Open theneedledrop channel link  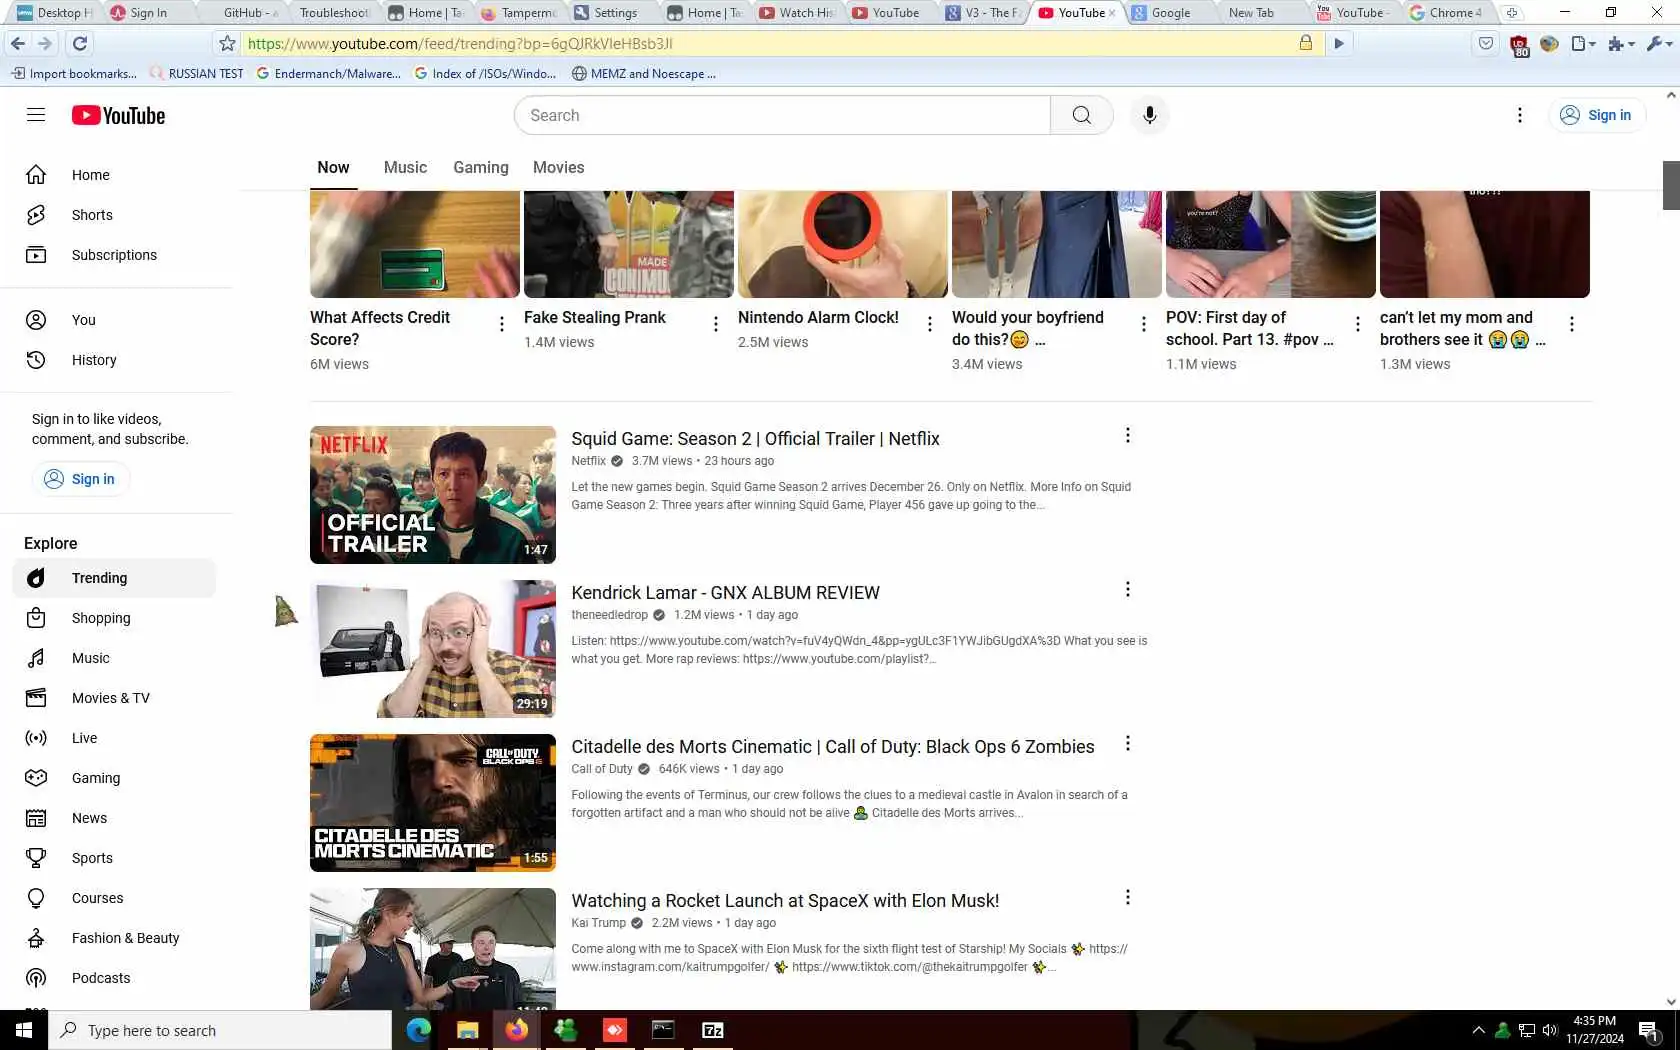click(x=609, y=615)
